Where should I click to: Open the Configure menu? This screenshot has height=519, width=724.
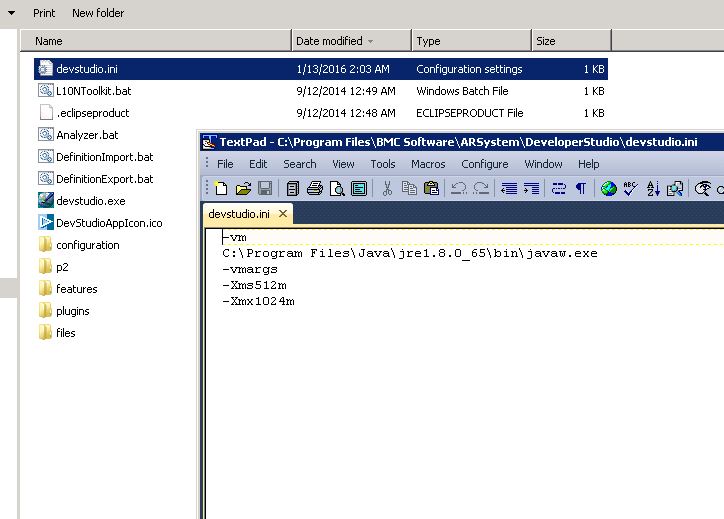coord(484,164)
